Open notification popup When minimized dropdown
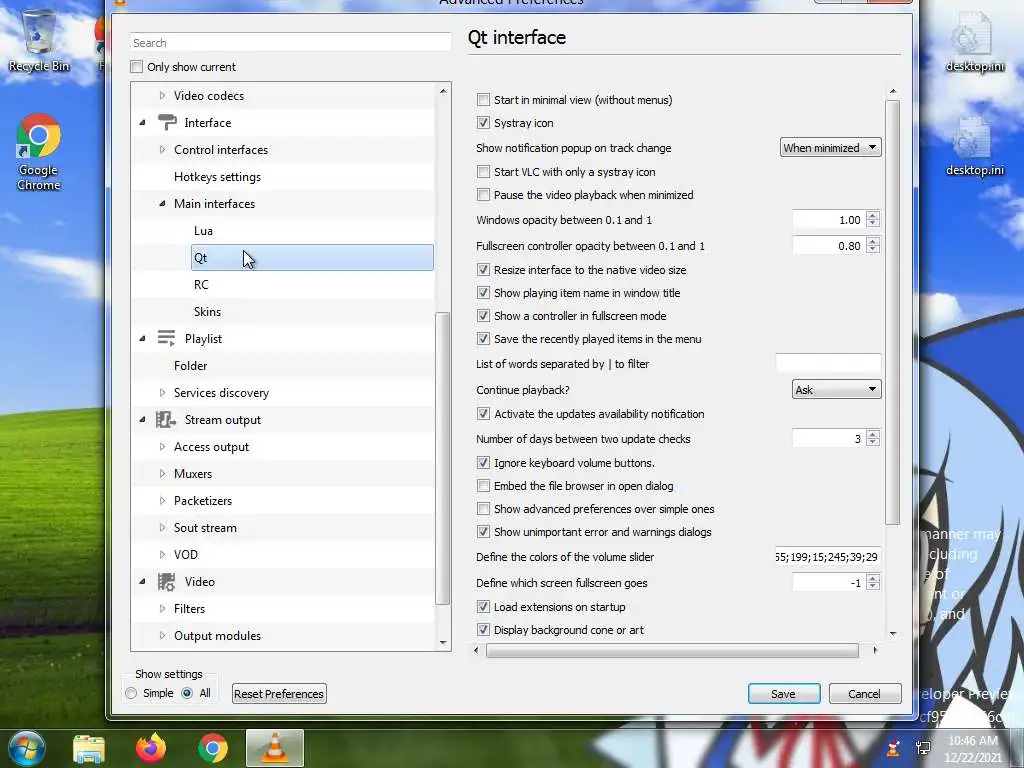The image size is (1024, 768). coord(830,148)
